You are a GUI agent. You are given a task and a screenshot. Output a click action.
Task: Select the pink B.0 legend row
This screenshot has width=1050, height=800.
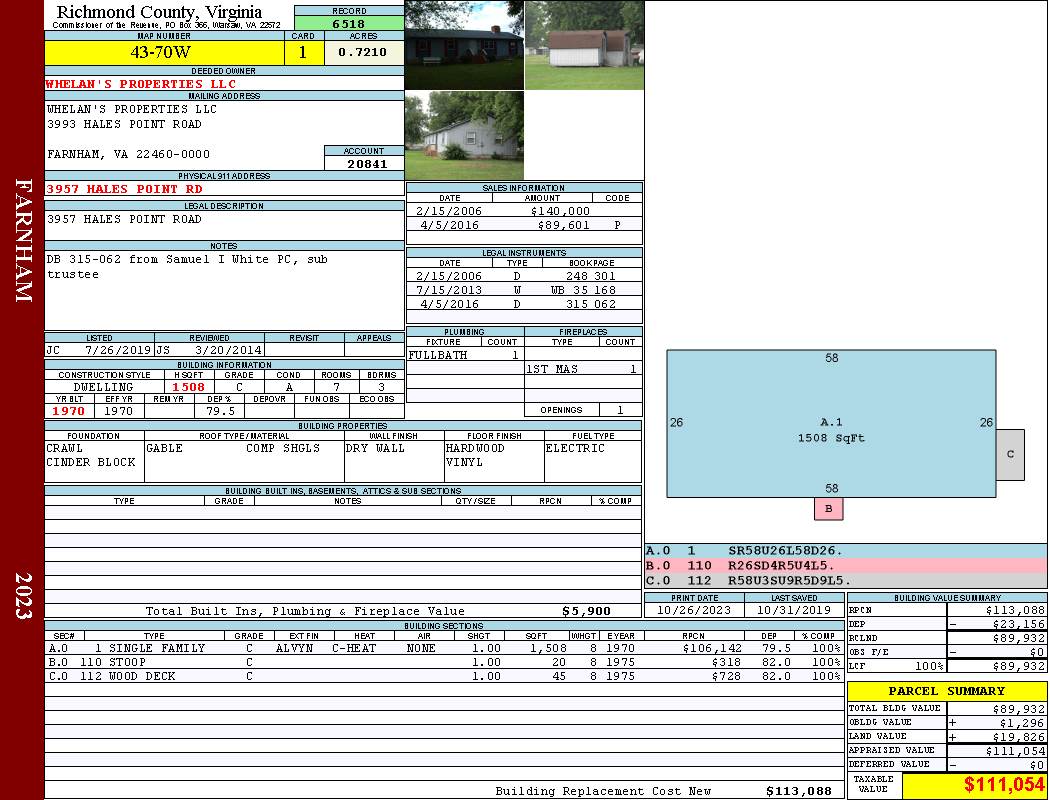click(845, 565)
